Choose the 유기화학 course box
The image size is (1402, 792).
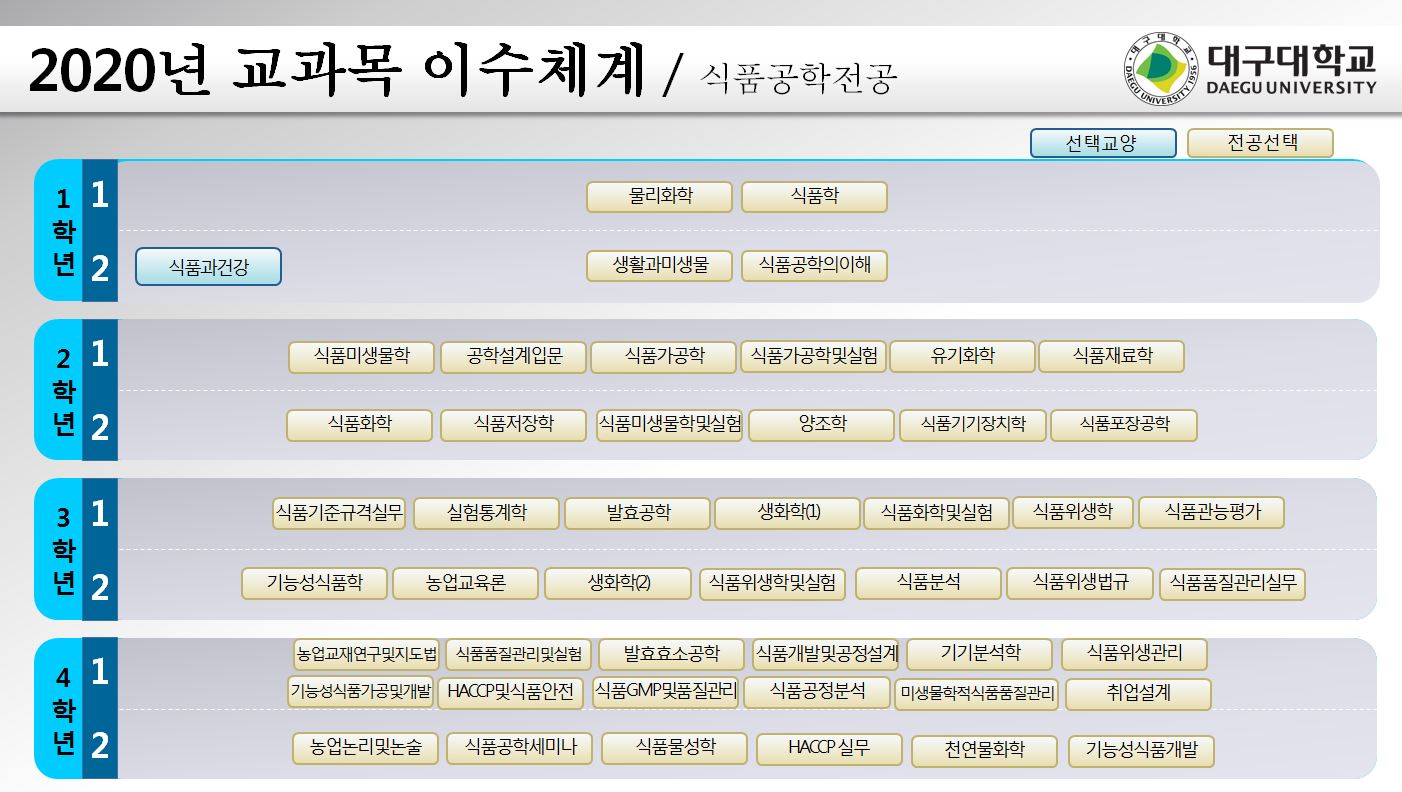pos(962,357)
